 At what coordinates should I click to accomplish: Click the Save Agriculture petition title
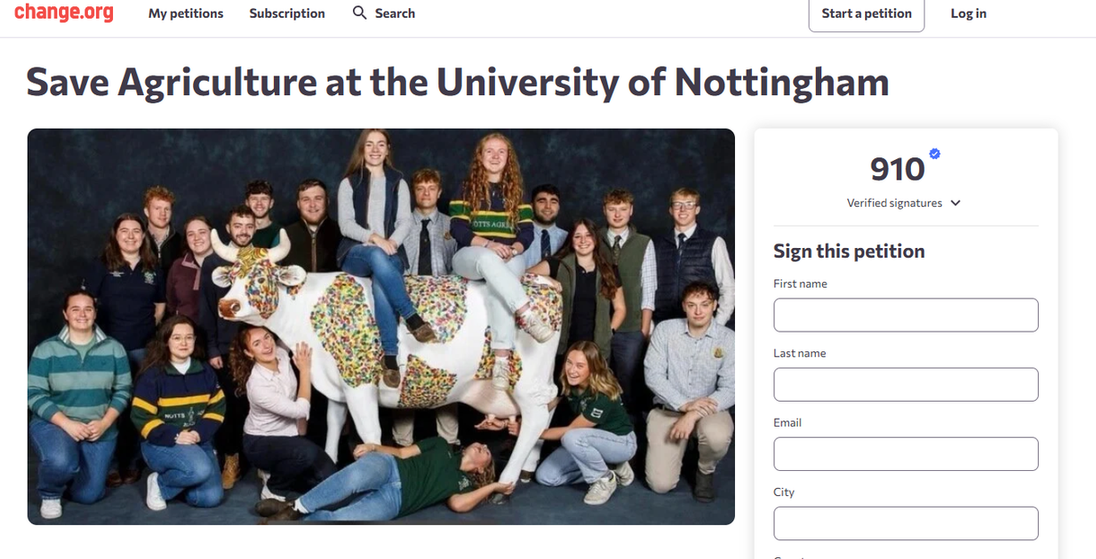point(457,82)
